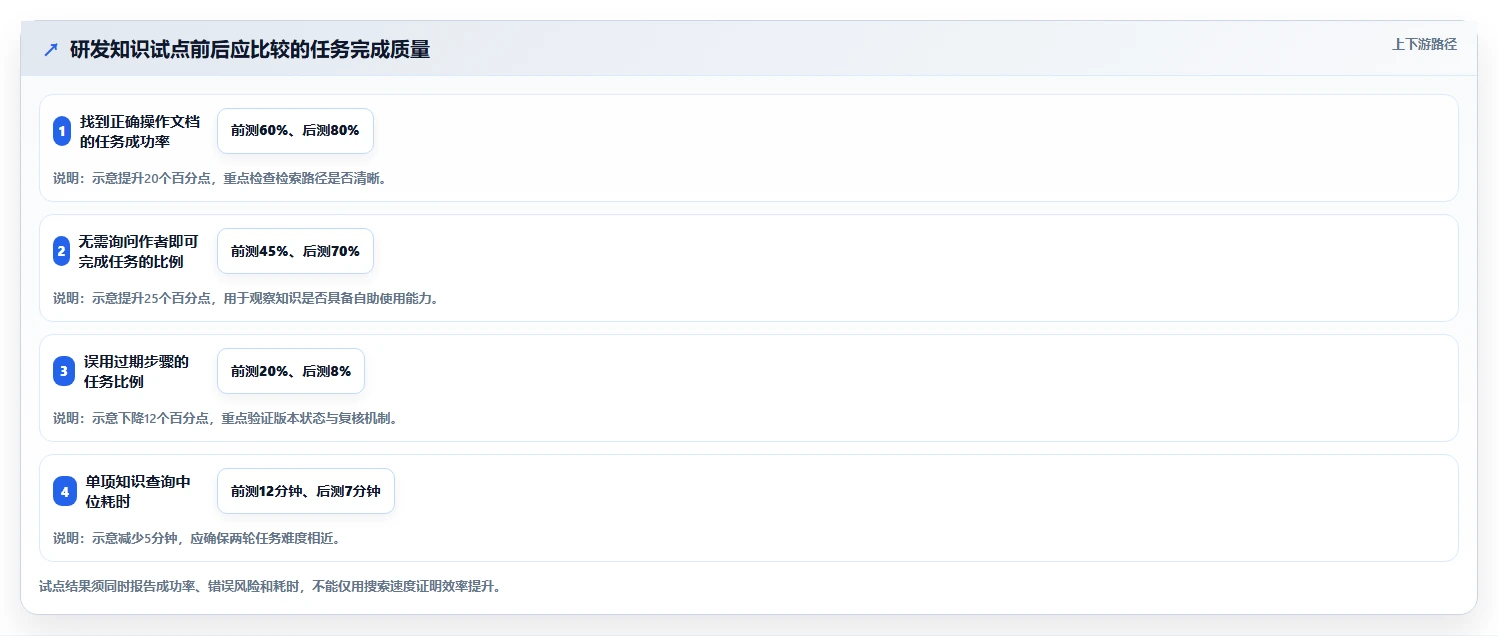Click the note about 提升20个百分点
The height and width of the screenshot is (636, 1498).
point(220,179)
